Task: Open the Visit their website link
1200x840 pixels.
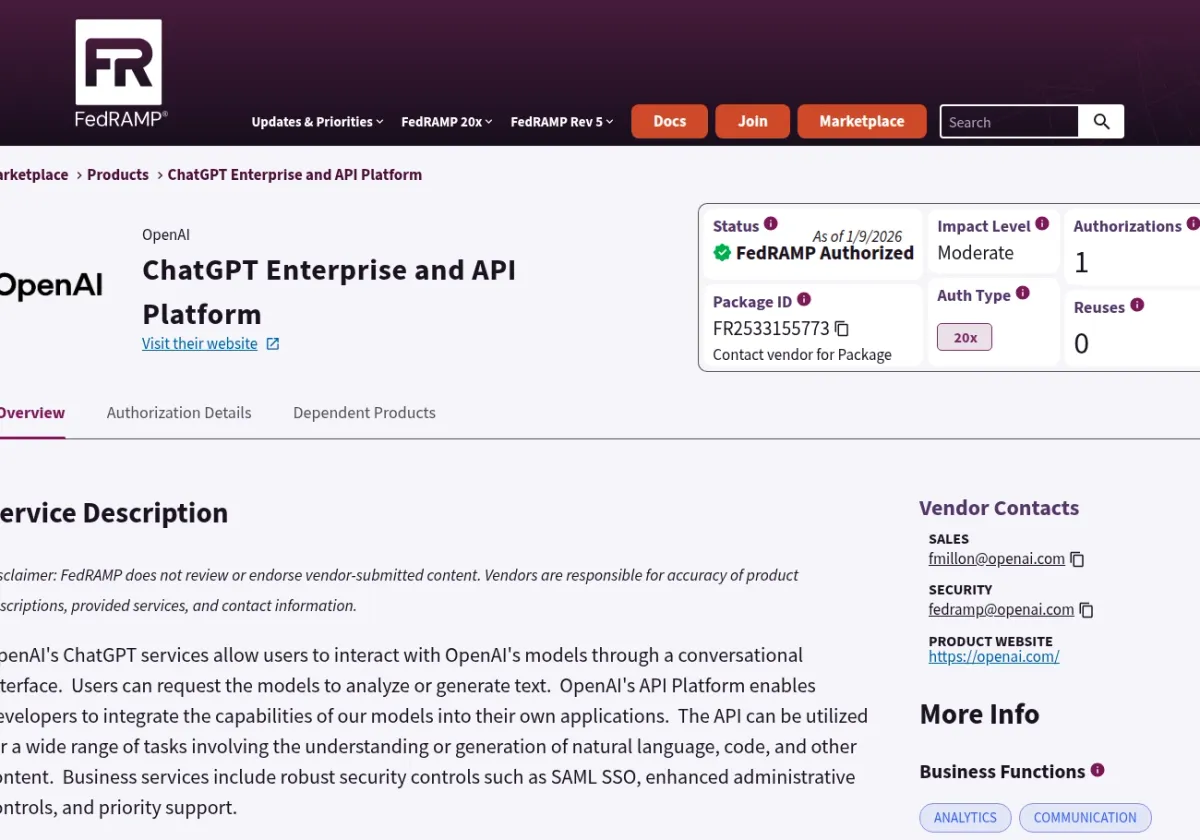Action: [x=200, y=343]
